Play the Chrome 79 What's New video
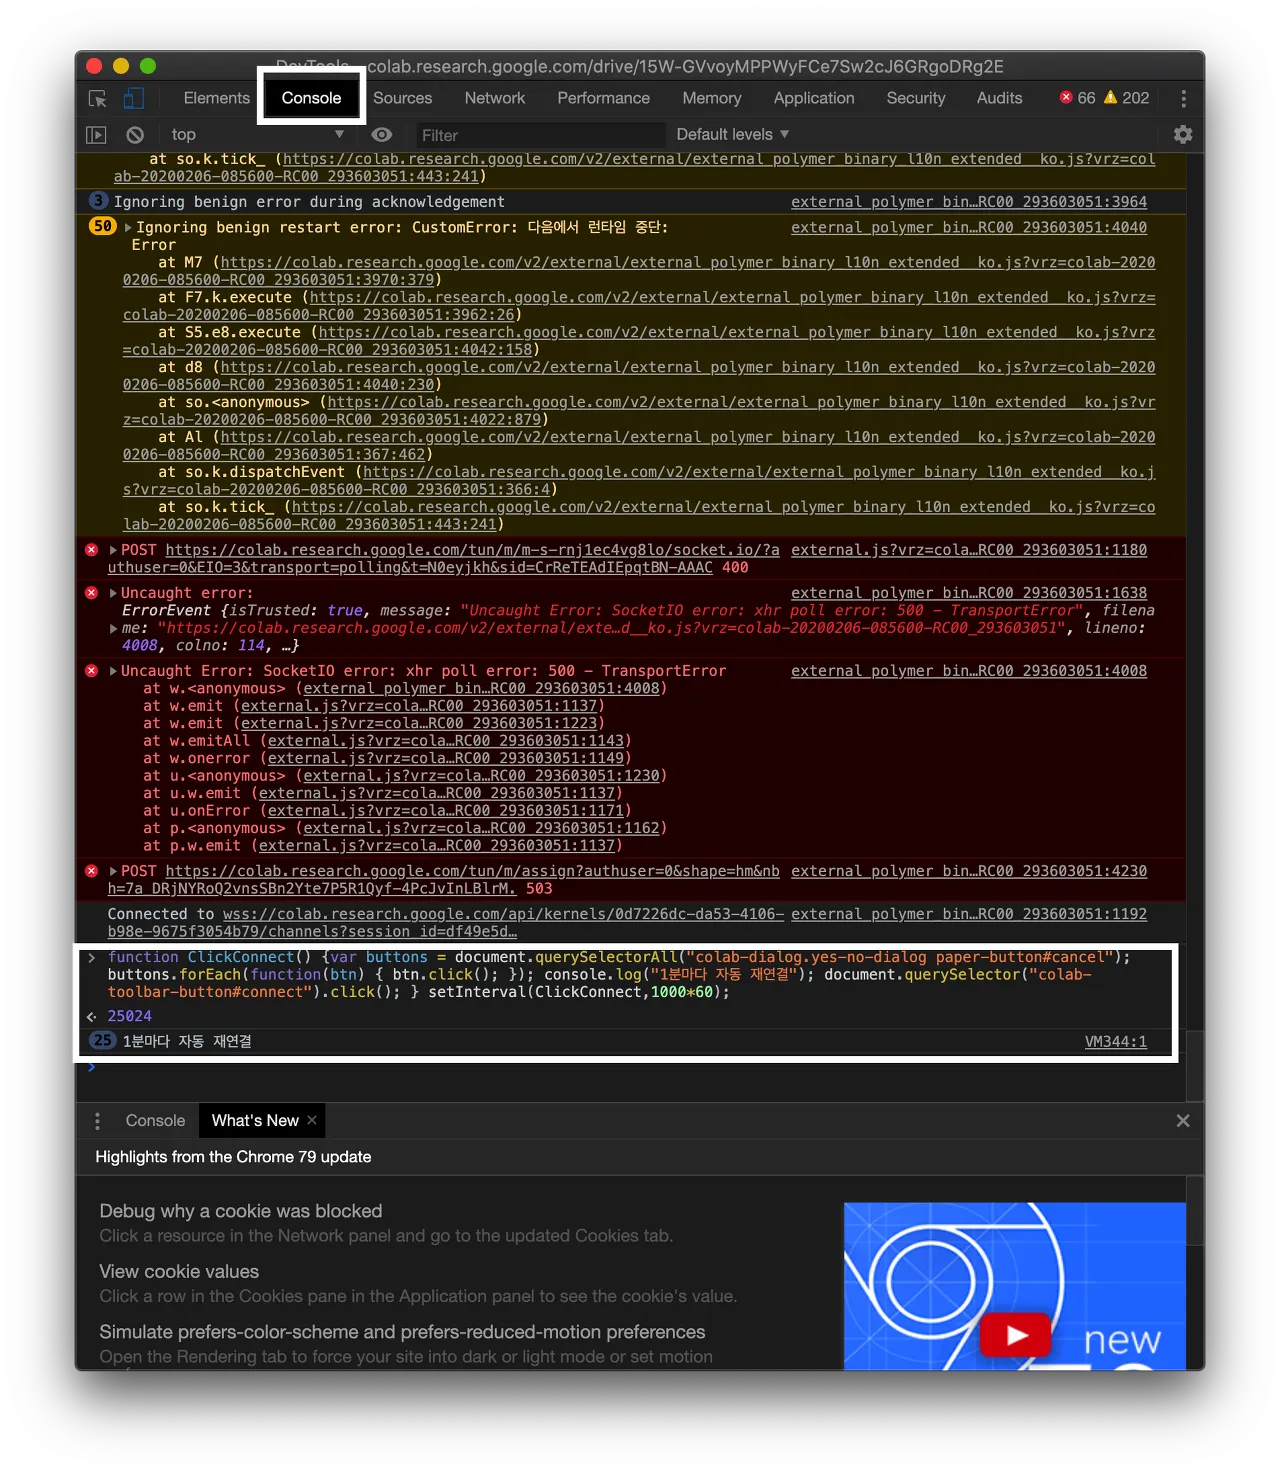Screen dimensions: 1280x1470 (x=1017, y=1335)
